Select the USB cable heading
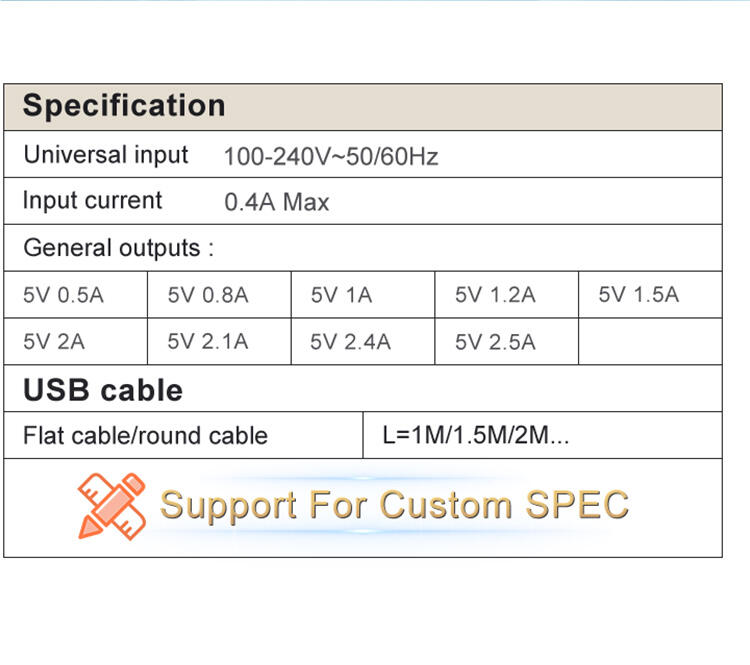 [x=103, y=390]
